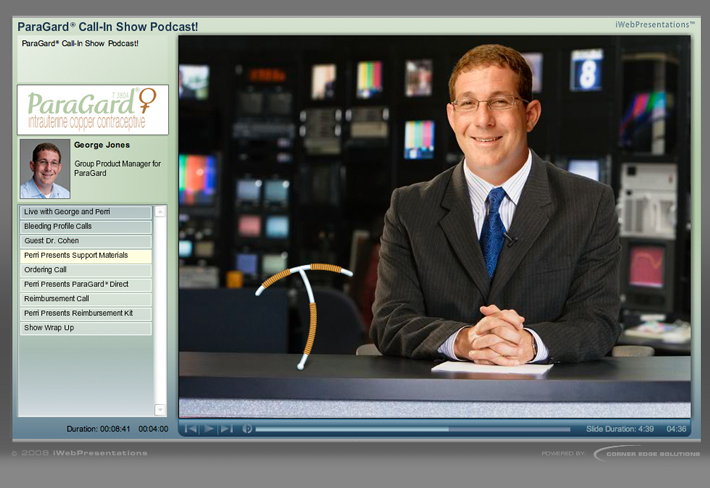Screen dimensions: 710x488
Task: Click George Jones presenter photo
Action: (x=45, y=169)
